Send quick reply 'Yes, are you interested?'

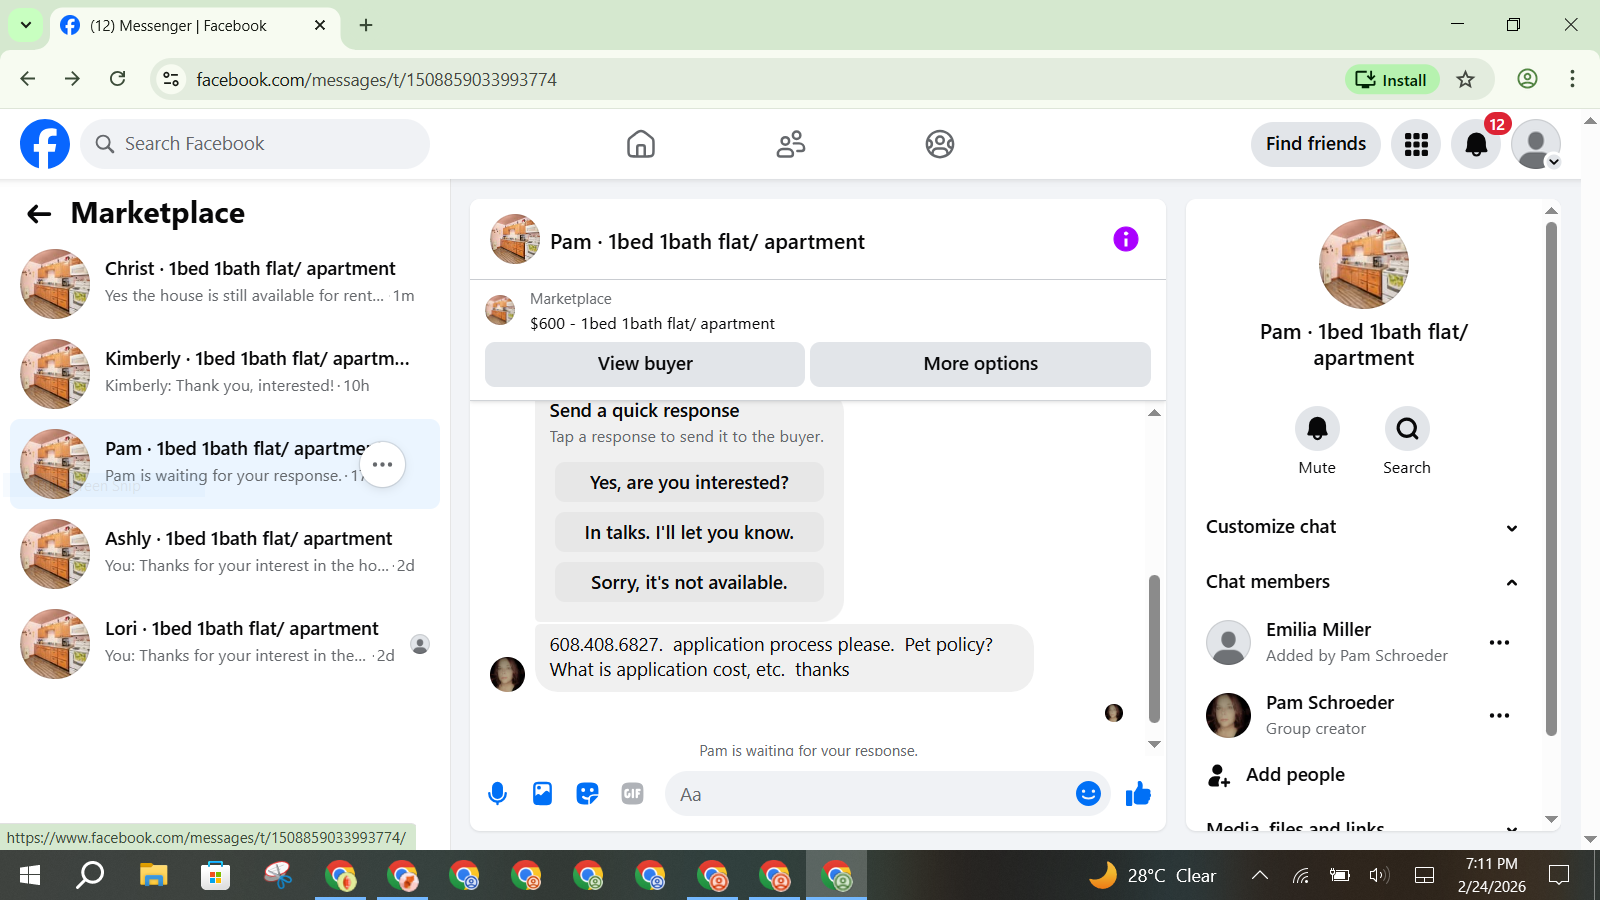click(689, 482)
